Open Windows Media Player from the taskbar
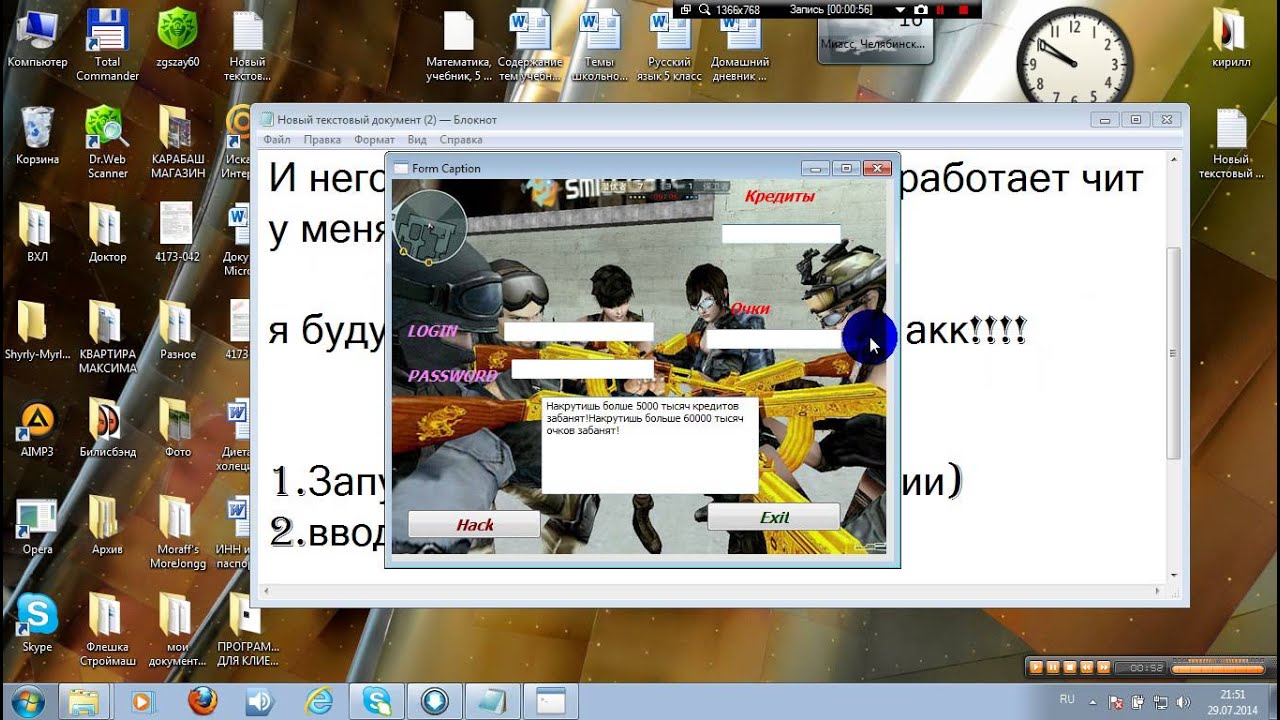1280x720 pixels. click(x=141, y=700)
